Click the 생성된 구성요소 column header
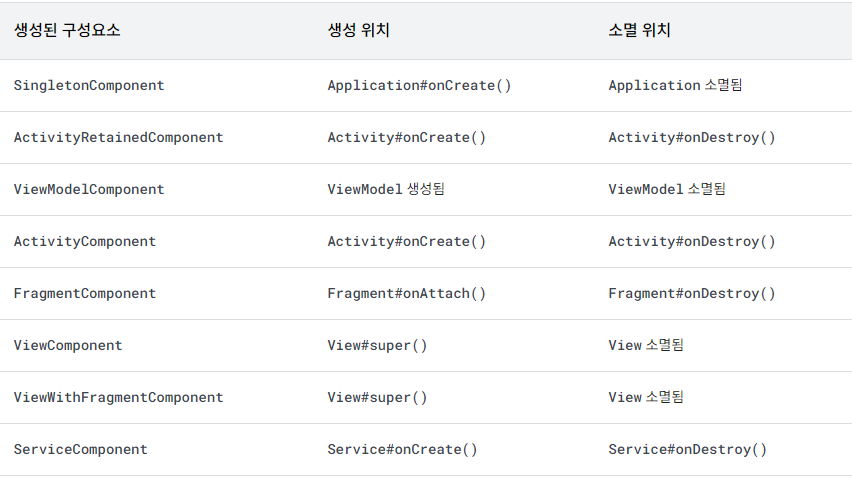The height and width of the screenshot is (478, 853). coord(67,30)
